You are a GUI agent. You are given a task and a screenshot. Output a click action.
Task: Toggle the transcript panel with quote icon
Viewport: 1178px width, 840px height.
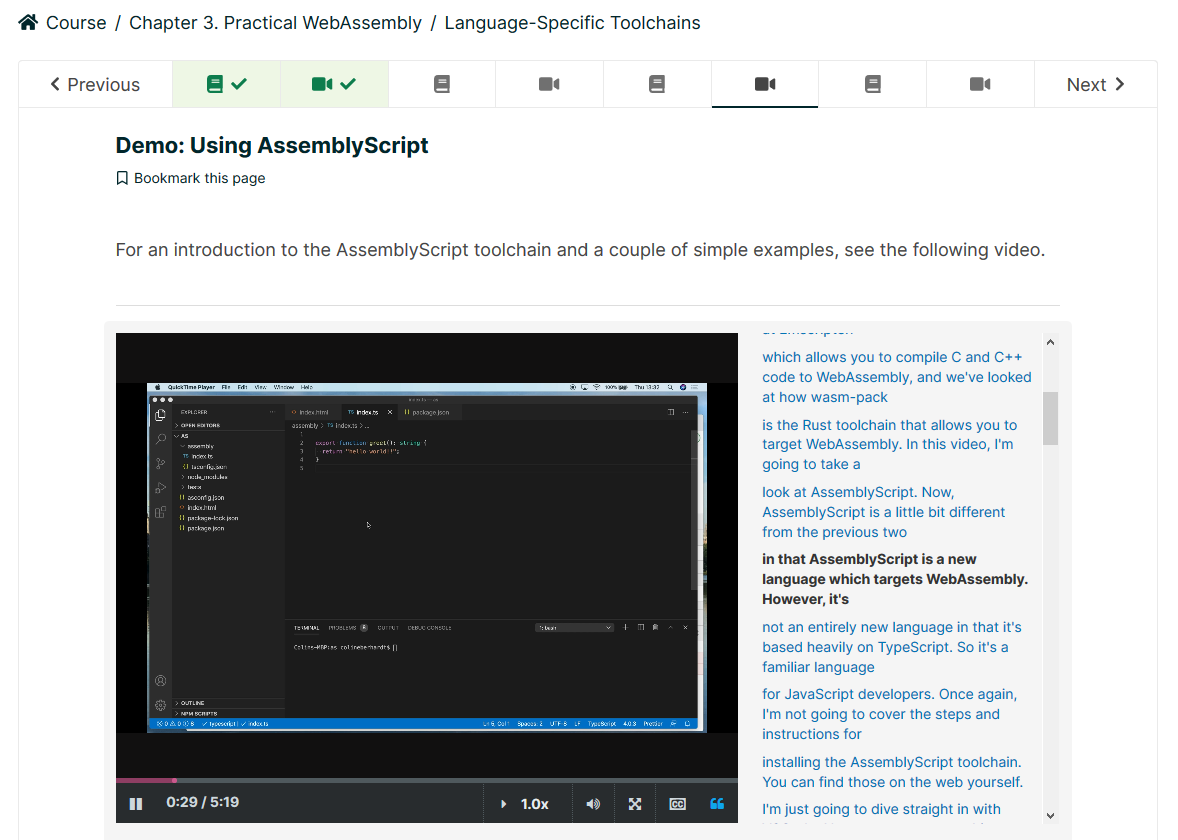[x=717, y=804]
